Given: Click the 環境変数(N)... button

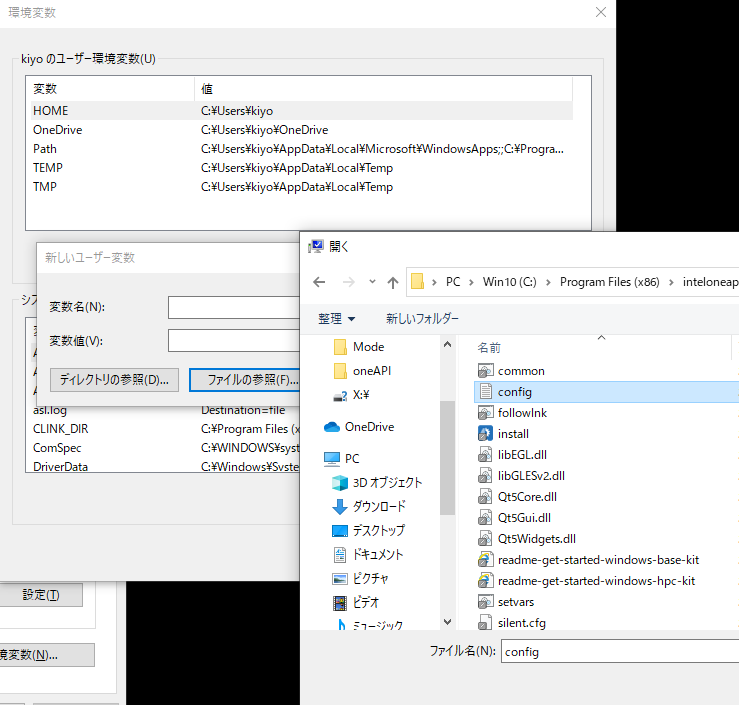Looking at the screenshot, I should pyautogui.click(x=47, y=655).
